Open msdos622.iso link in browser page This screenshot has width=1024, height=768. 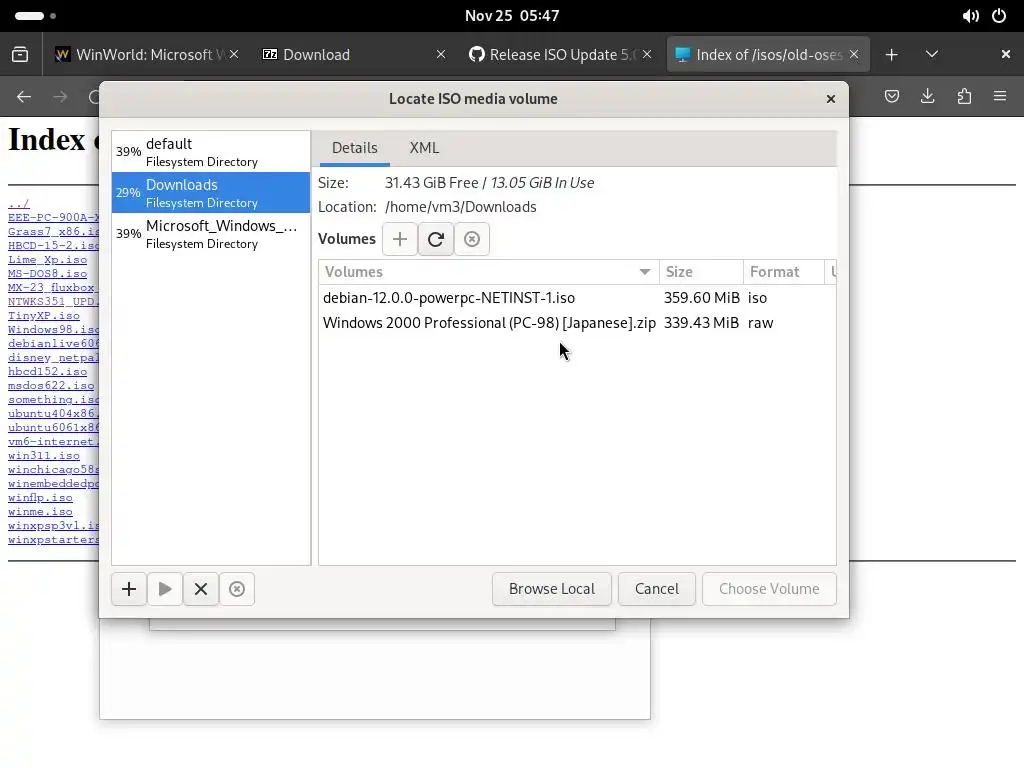pos(51,385)
